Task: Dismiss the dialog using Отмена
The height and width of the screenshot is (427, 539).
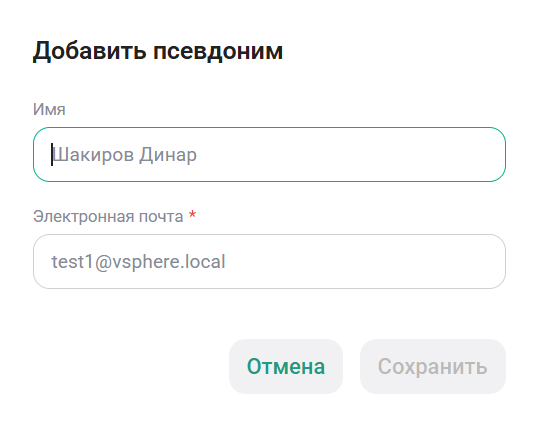Action: (x=286, y=366)
